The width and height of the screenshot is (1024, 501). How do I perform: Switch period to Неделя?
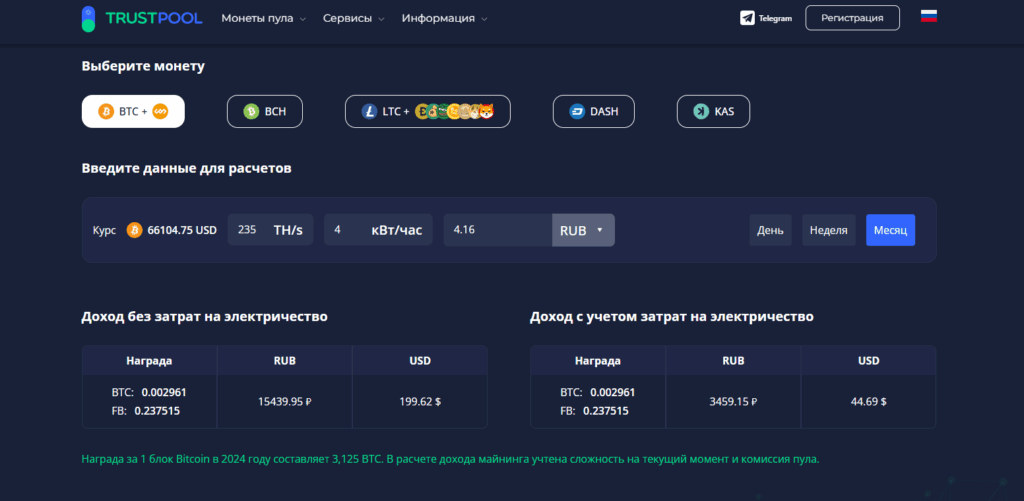(x=829, y=230)
